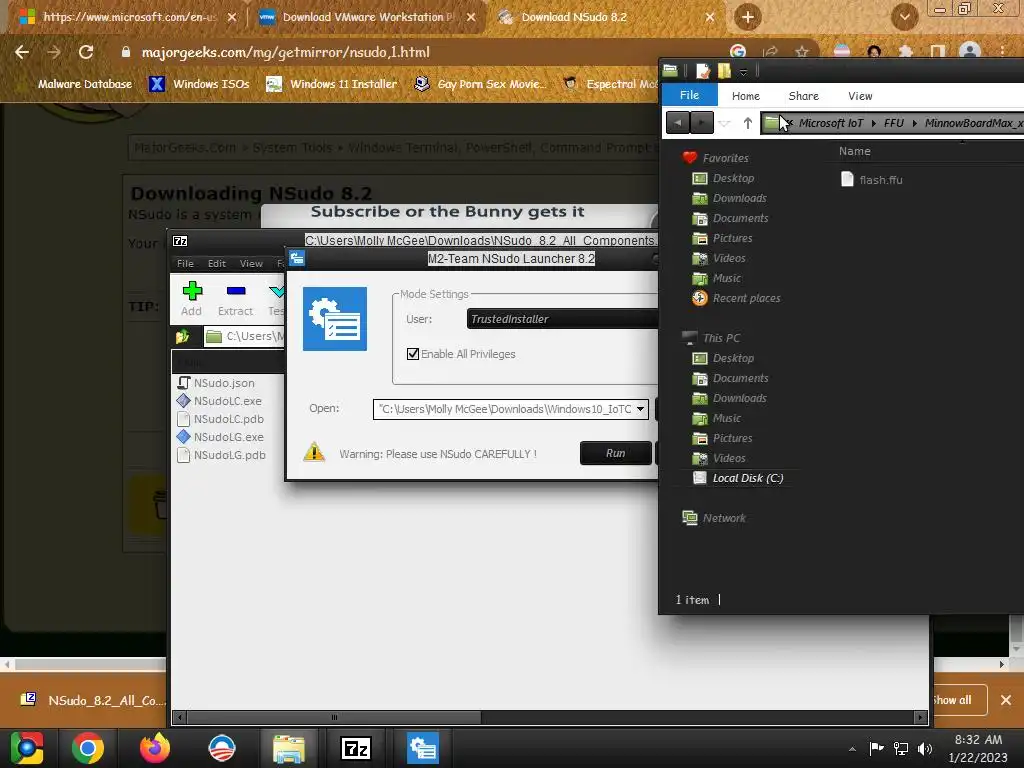Select NSudoLG.exe in 7-Zip list
Viewport: 1024px width, 768px height.
(x=221, y=437)
